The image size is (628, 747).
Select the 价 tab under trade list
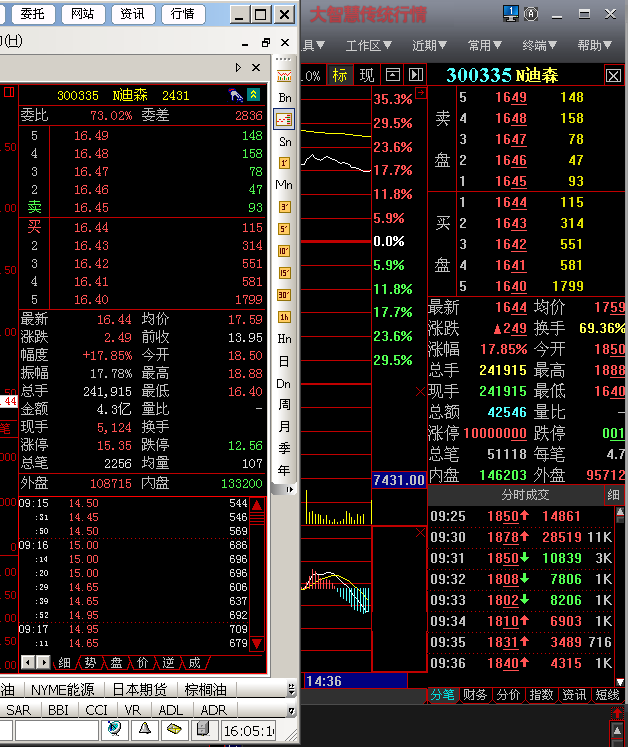(x=142, y=663)
